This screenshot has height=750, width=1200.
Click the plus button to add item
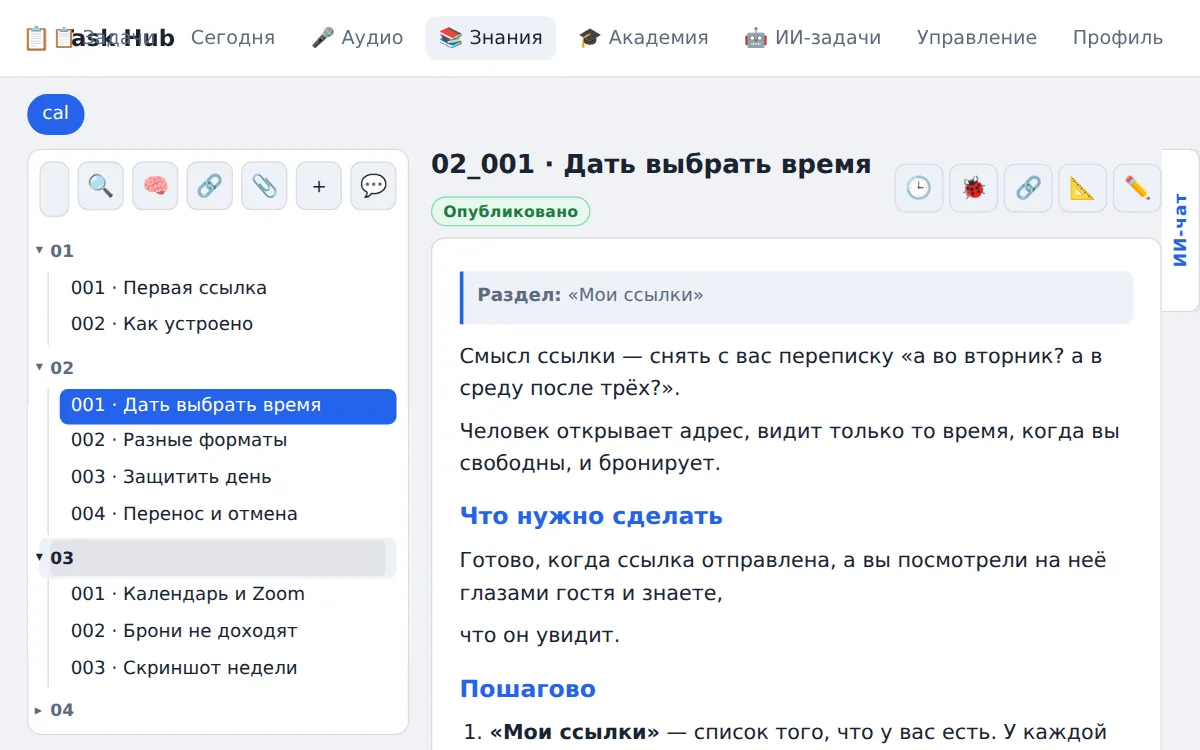[x=319, y=186]
